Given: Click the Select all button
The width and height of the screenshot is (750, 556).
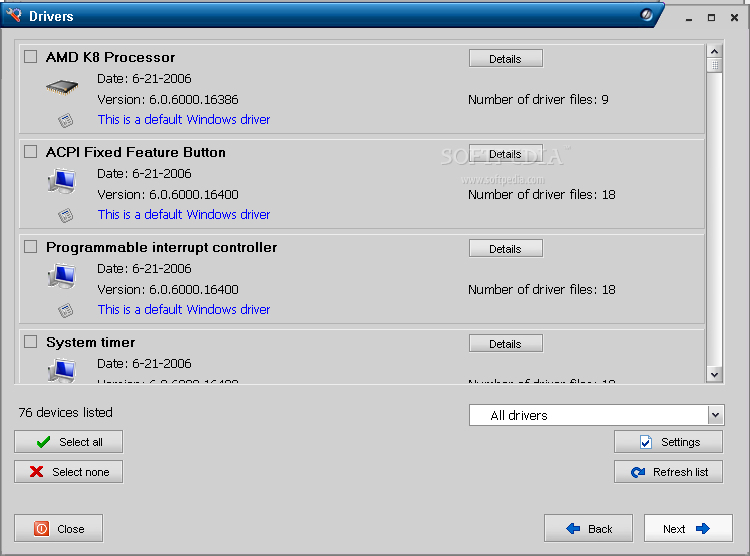Looking at the screenshot, I should coord(68,442).
